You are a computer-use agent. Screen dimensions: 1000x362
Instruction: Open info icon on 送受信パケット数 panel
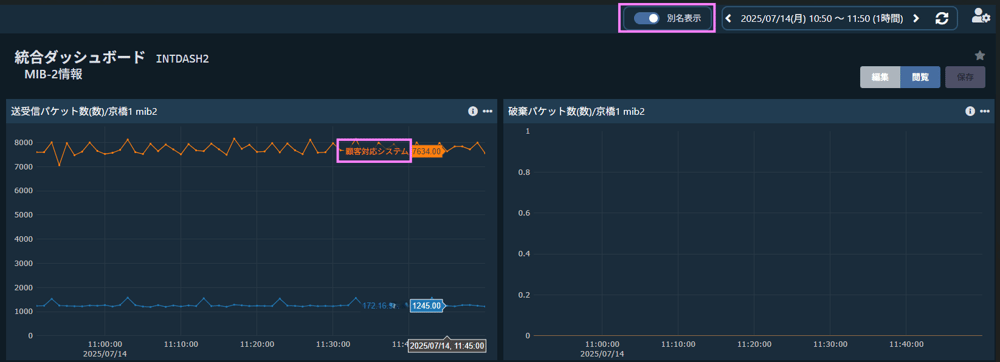pos(473,111)
